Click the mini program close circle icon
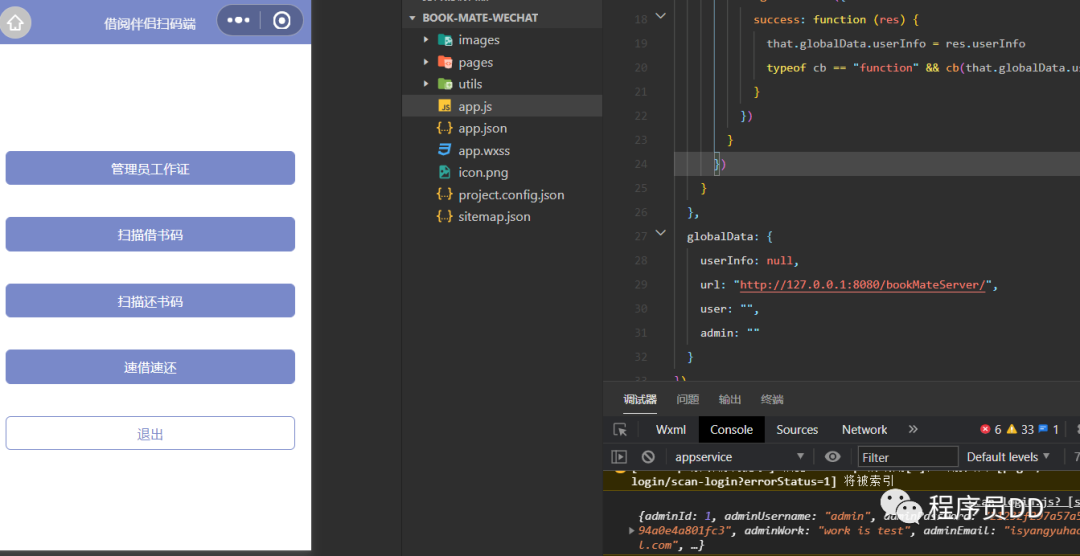The width and height of the screenshot is (1080, 556). click(x=282, y=21)
